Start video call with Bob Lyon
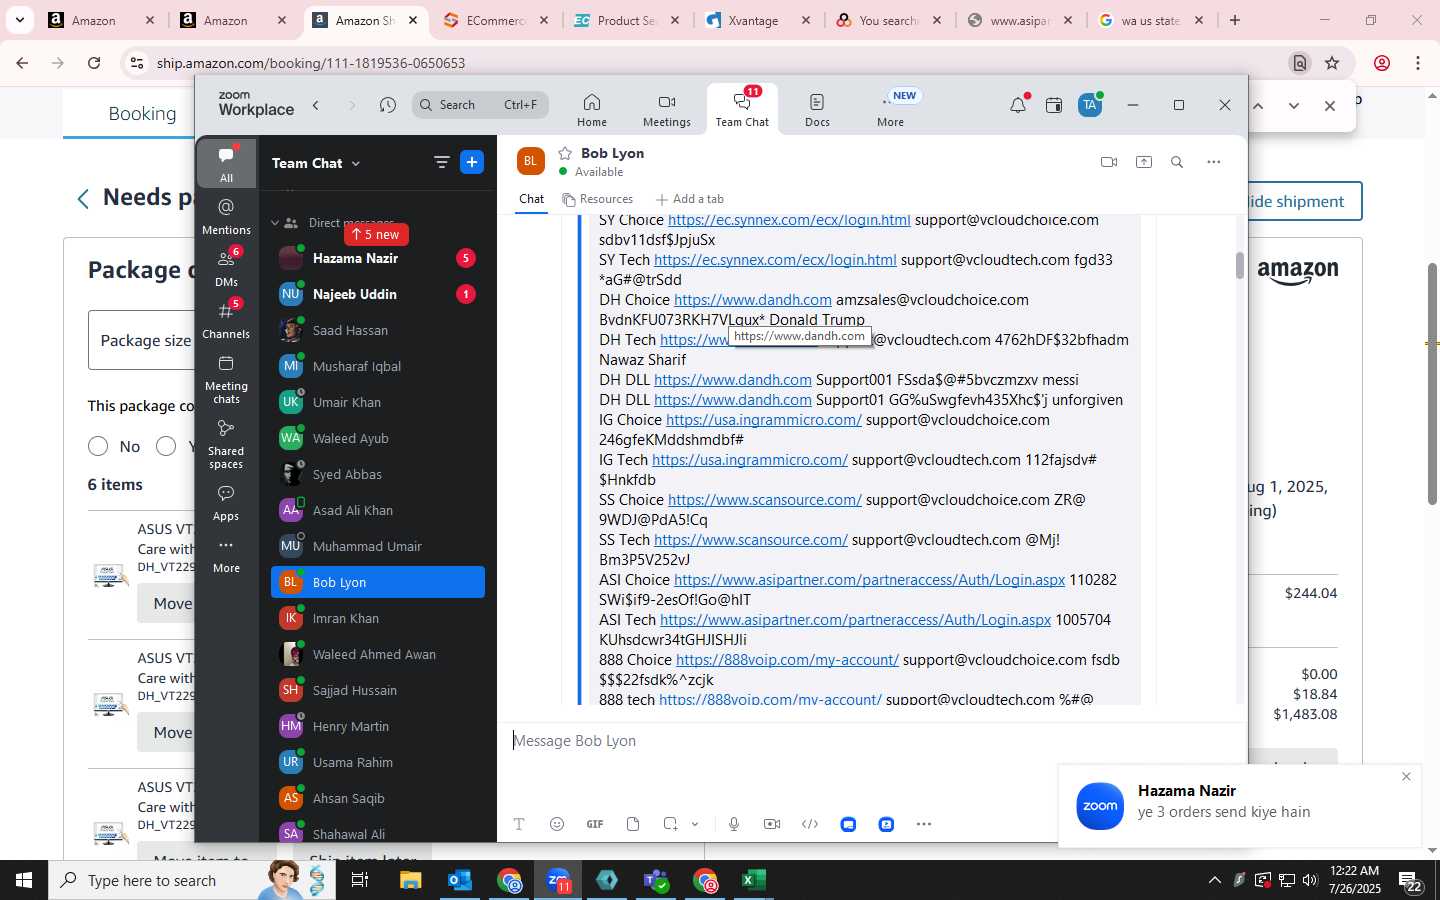The width and height of the screenshot is (1440, 900). tap(1109, 162)
